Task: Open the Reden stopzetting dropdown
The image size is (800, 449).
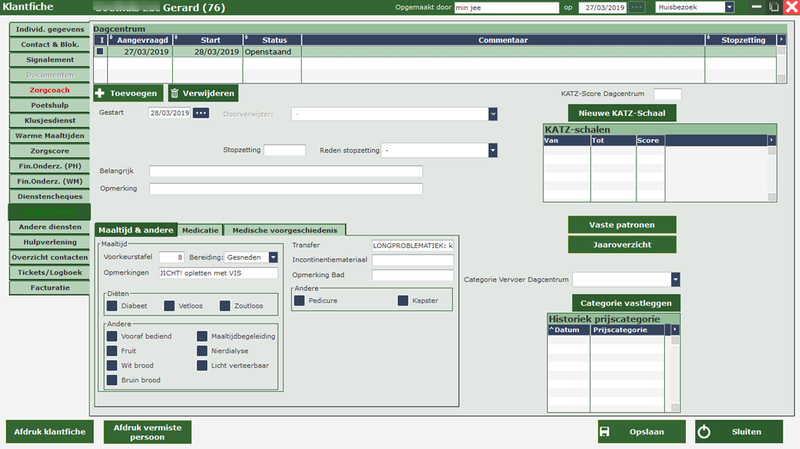Action: (493, 150)
